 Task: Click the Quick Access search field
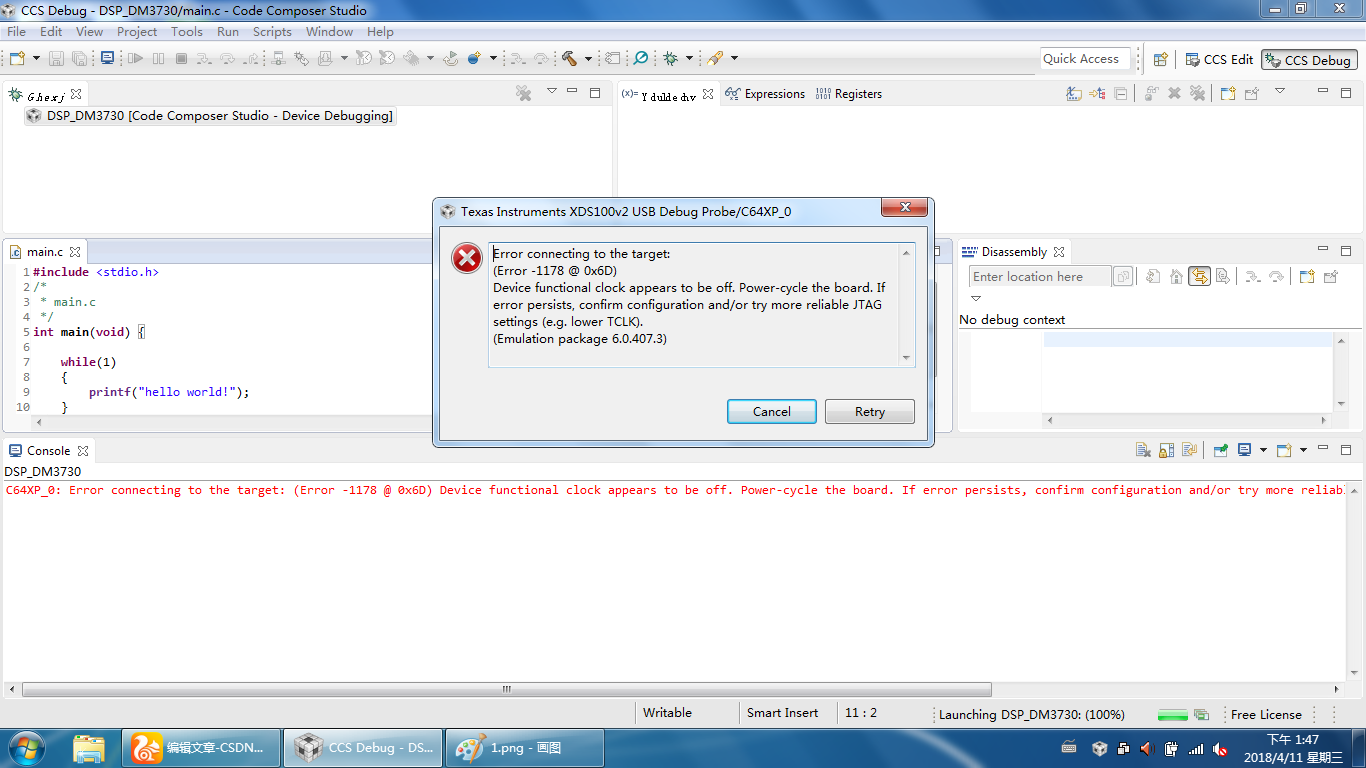tap(1086, 59)
